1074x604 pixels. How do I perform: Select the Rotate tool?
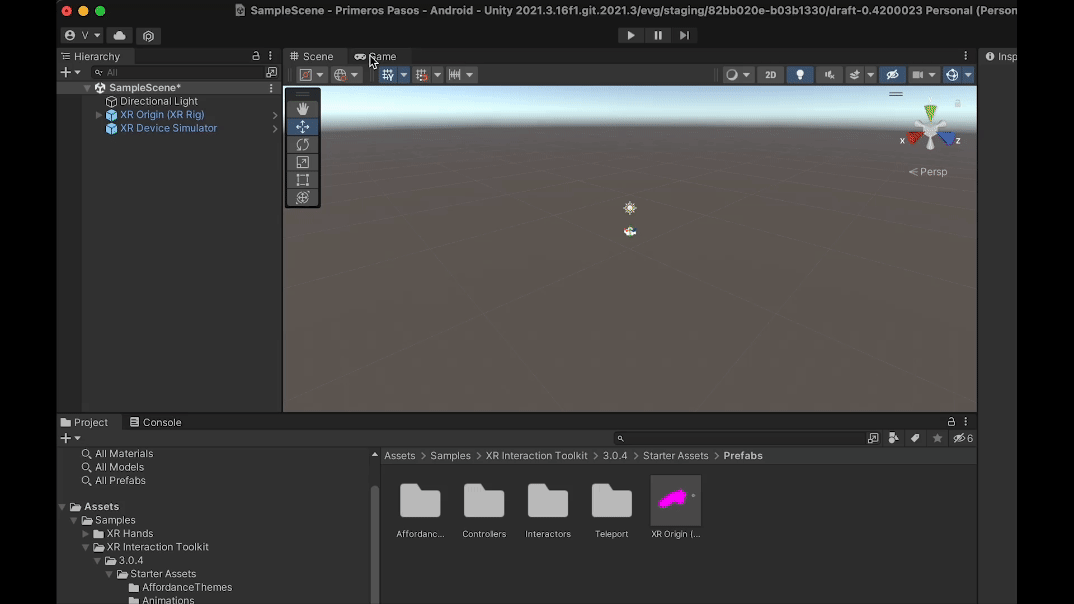[303, 144]
